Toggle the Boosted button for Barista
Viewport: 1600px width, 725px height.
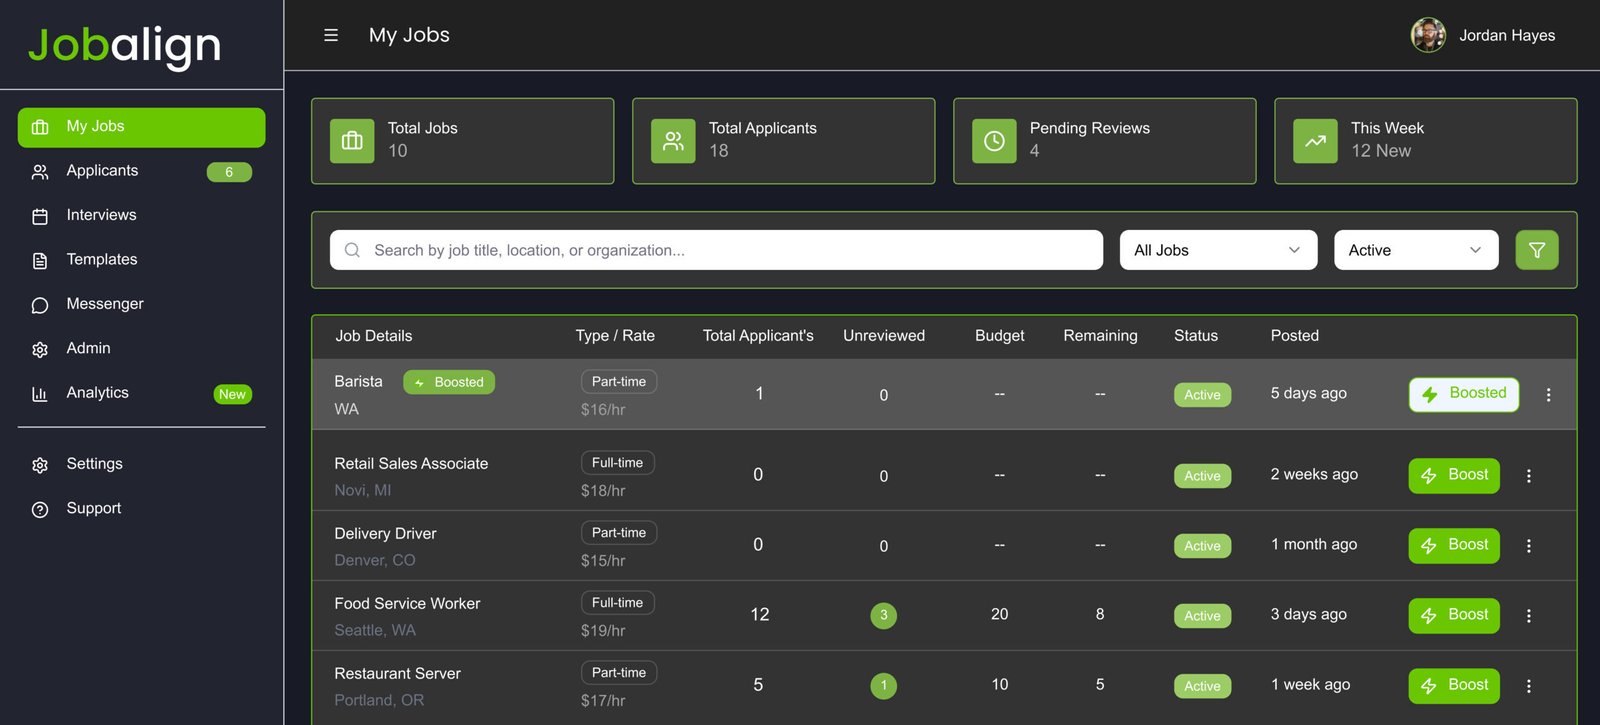(x=1463, y=394)
